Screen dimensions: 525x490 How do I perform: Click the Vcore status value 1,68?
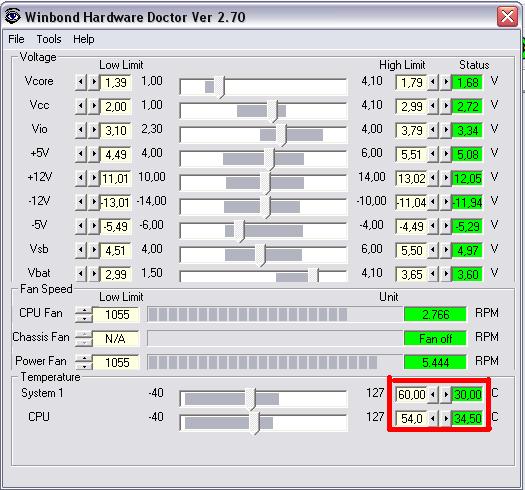point(467,82)
